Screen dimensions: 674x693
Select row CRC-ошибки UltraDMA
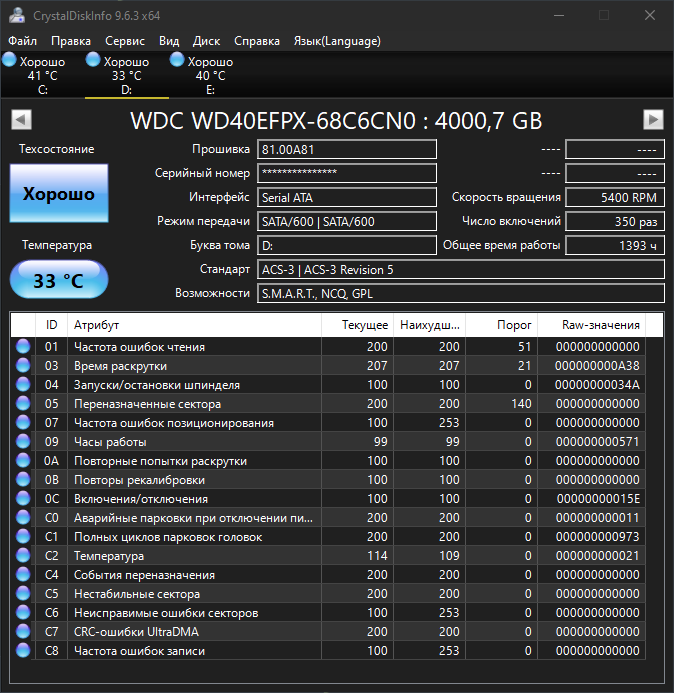(328, 632)
